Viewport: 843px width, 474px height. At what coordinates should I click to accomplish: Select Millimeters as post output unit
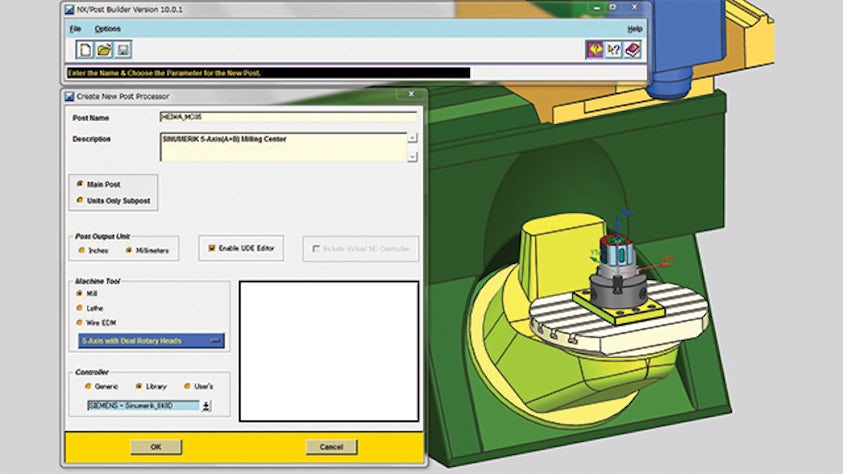[x=129, y=250]
